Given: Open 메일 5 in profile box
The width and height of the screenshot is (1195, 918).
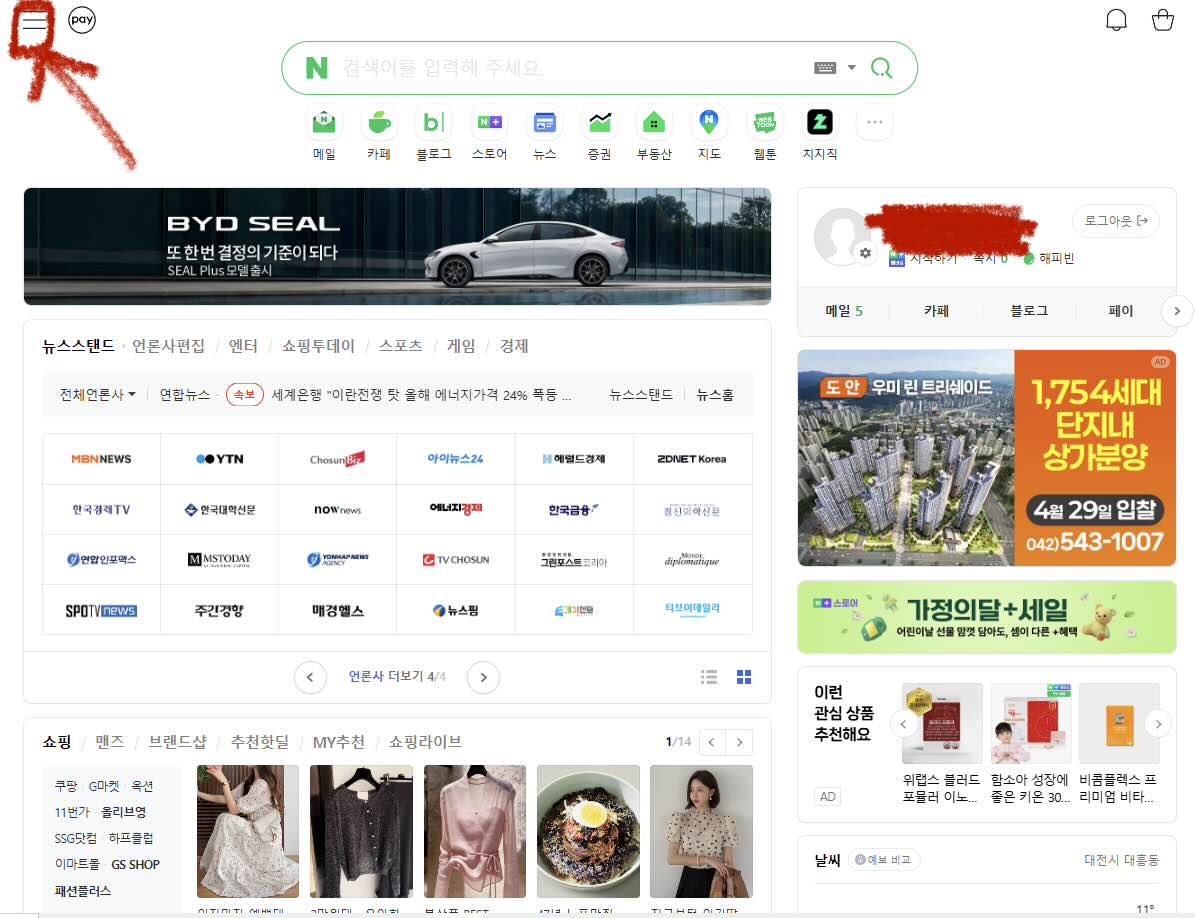Looking at the screenshot, I should pyautogui.click(x=844, y=311).
